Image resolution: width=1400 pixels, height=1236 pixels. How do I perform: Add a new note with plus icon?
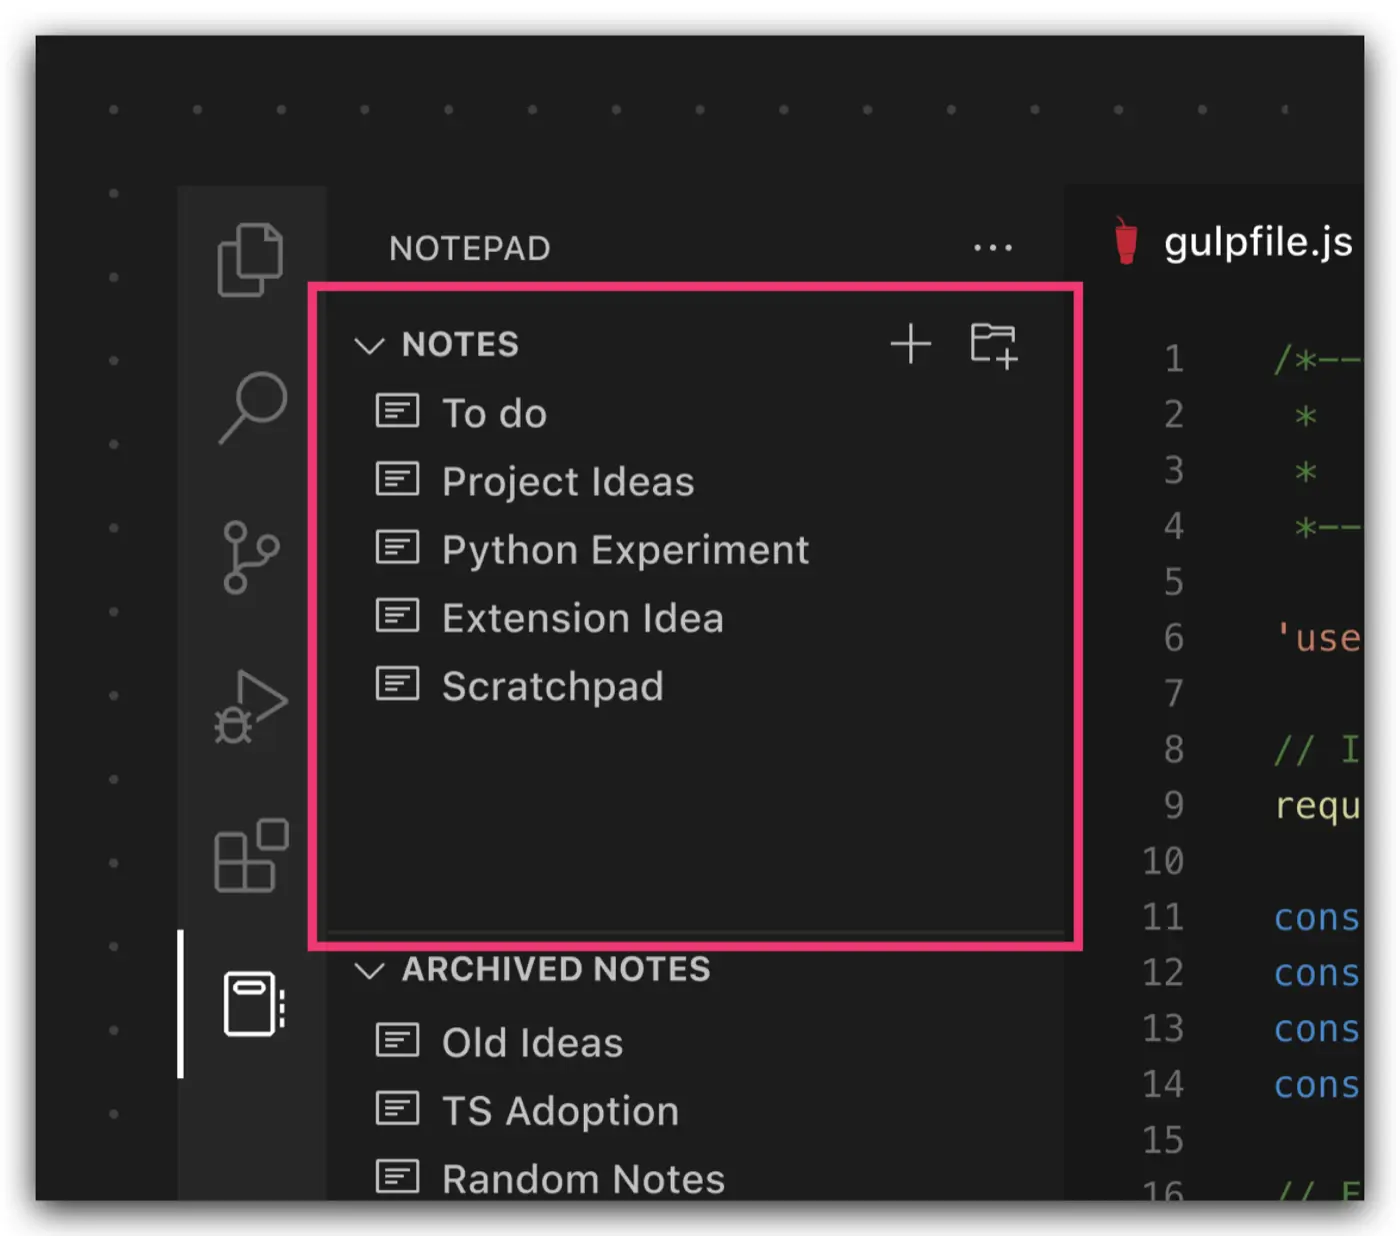[910, 344]
